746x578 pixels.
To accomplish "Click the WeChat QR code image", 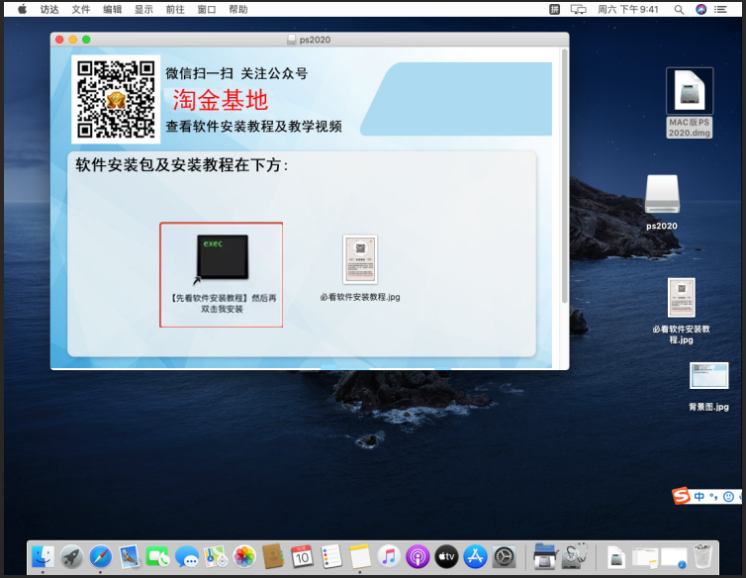I will point(116,99).
